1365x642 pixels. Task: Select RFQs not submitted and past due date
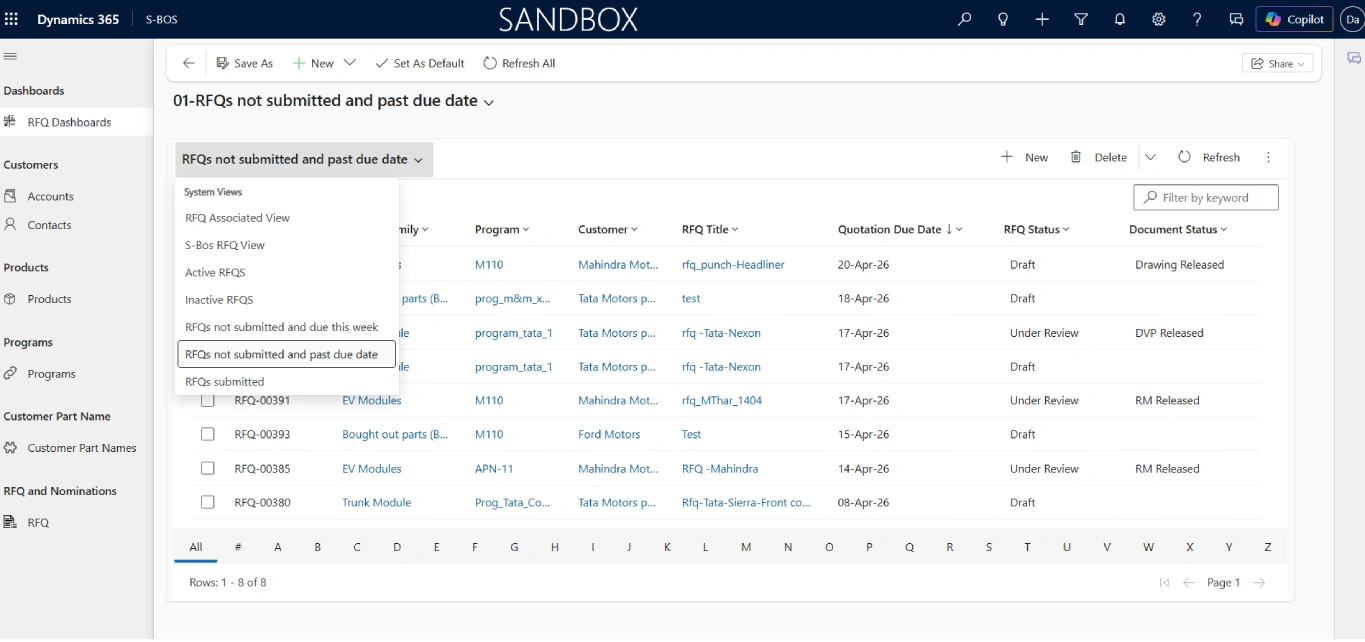click(286, 354)
